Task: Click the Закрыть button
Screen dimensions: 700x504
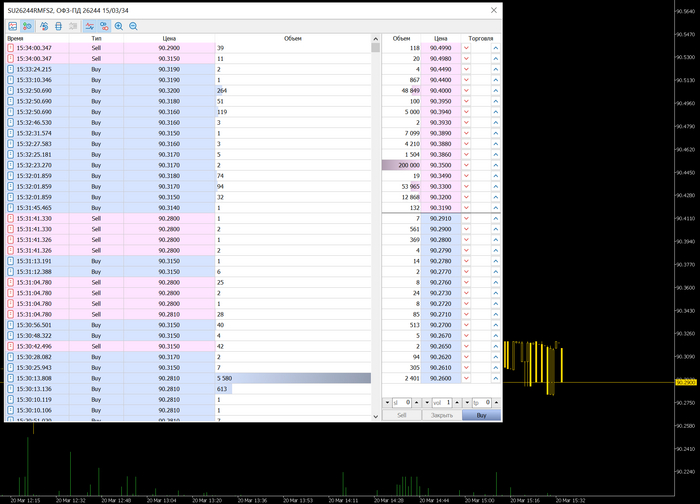Action: click(x=442, y=415)
